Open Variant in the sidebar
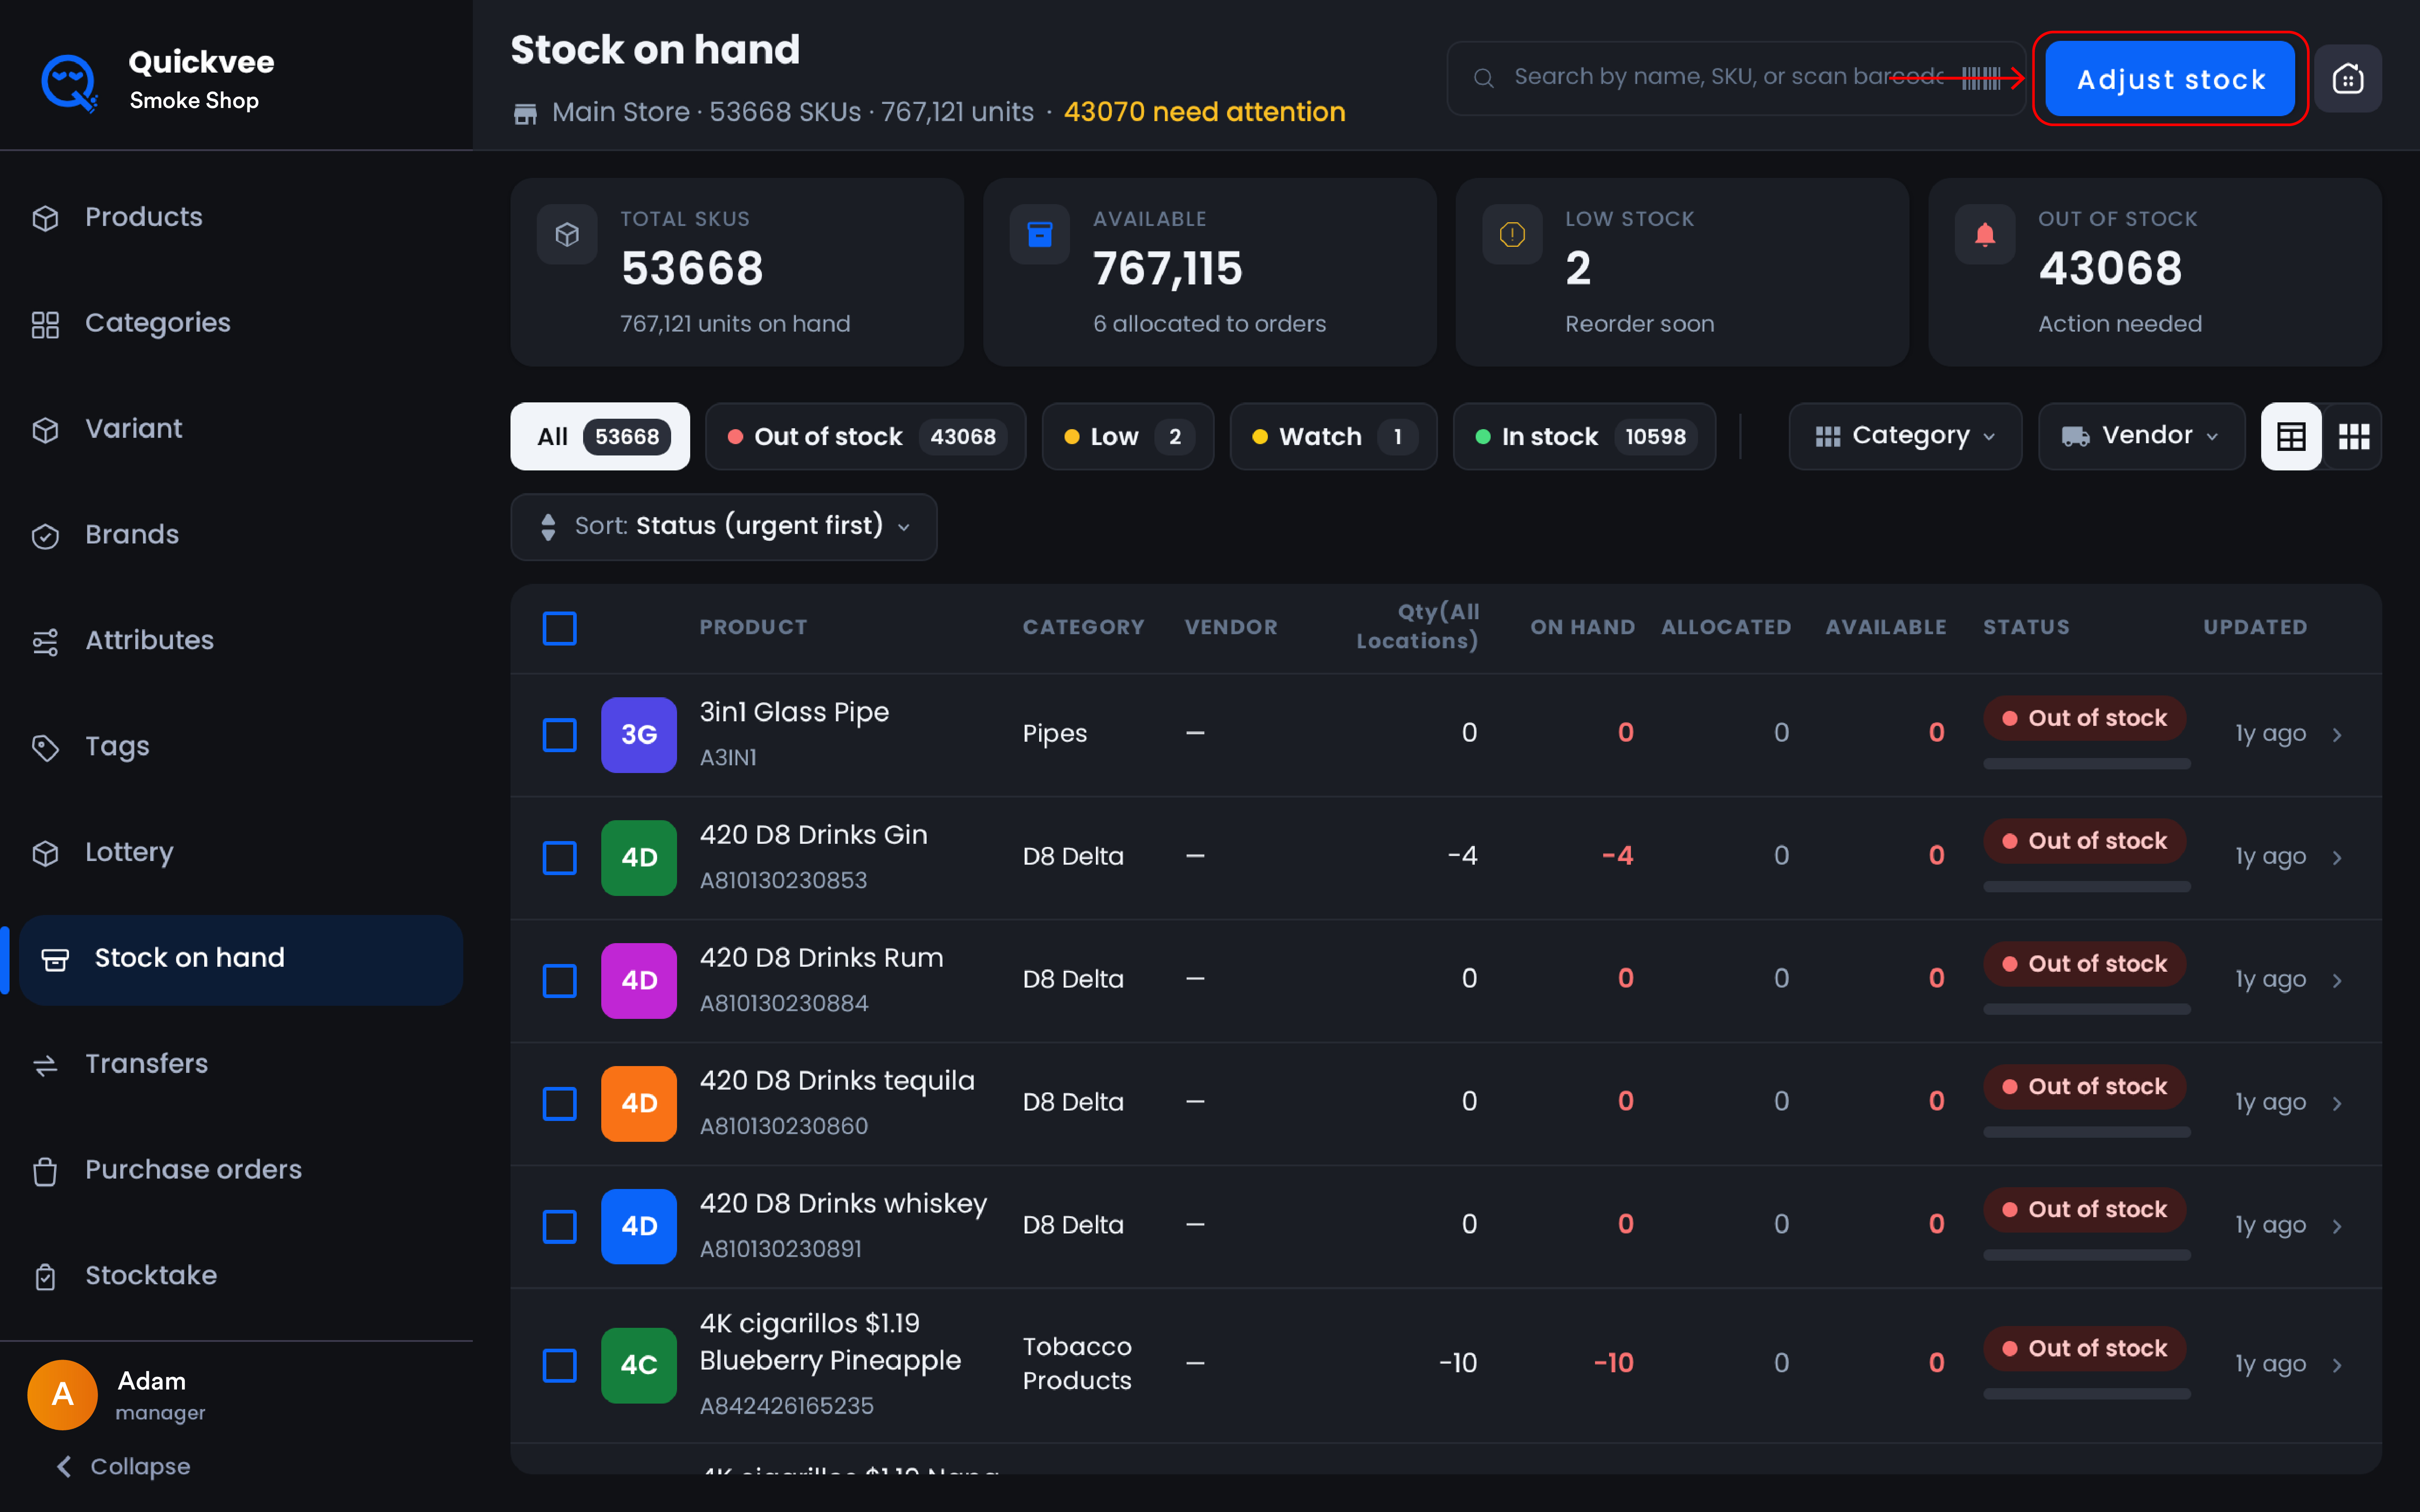2420x1512 pixels. click(x=134, y=429)
